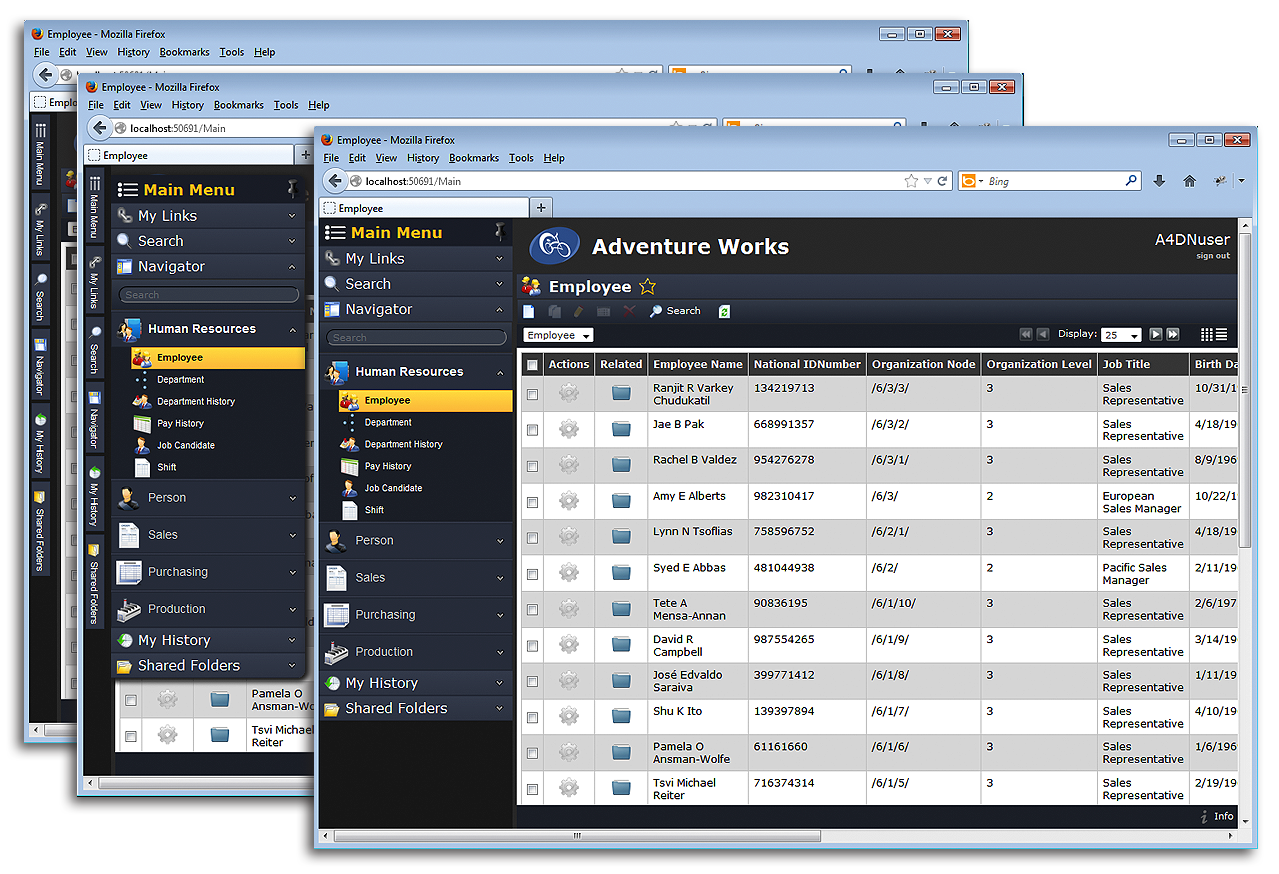Go to next page of employee records
Image resolution: width=1279 pixels, height=874 pixels.
click(x=1156, y=334)
